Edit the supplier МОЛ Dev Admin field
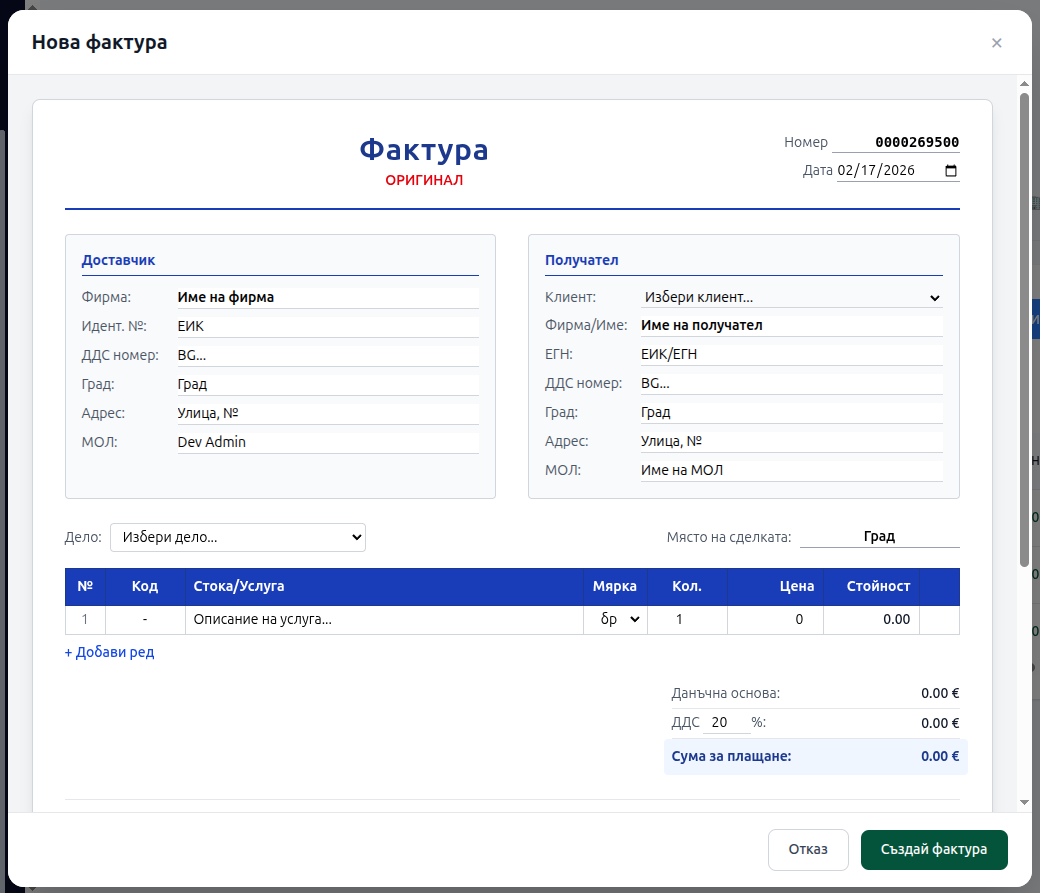The height and width of the screenshot is (893, 1040). point(327,442)
